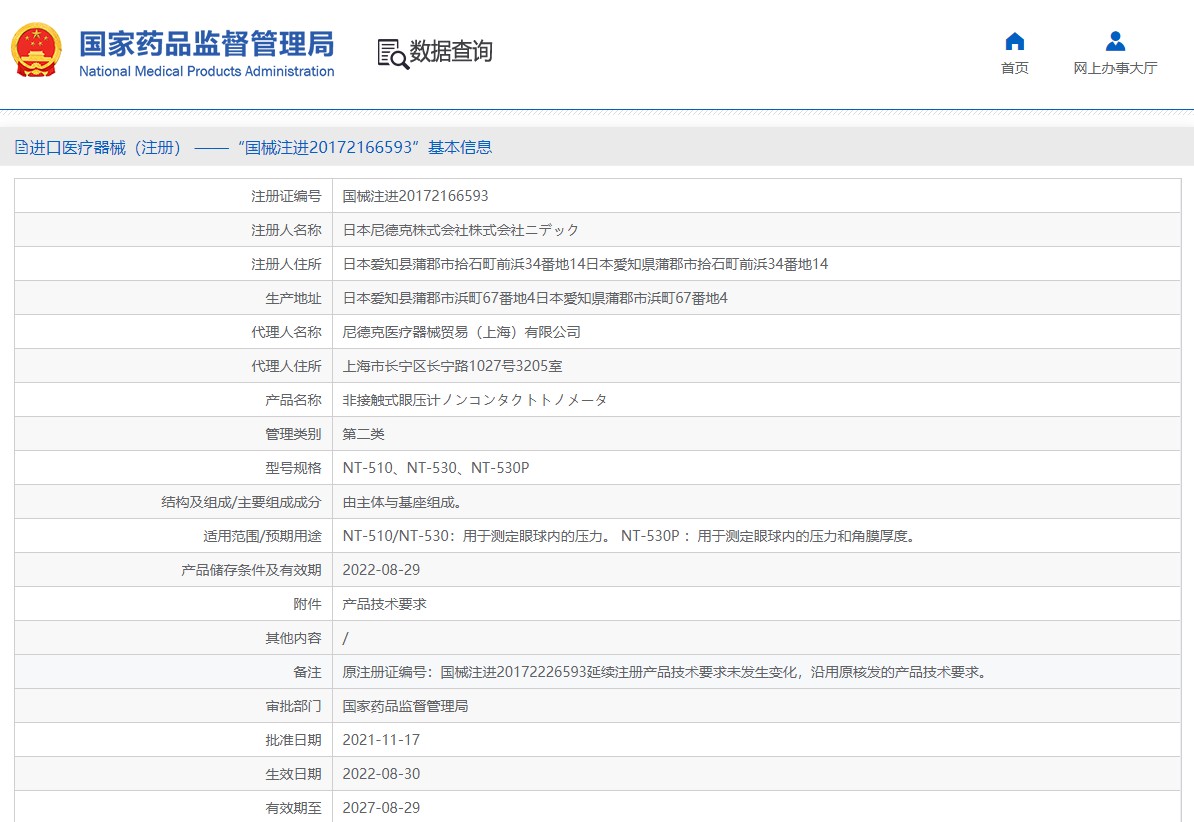Click the 生产地址 address value
Screen dimensions: 1194x822
535,298
